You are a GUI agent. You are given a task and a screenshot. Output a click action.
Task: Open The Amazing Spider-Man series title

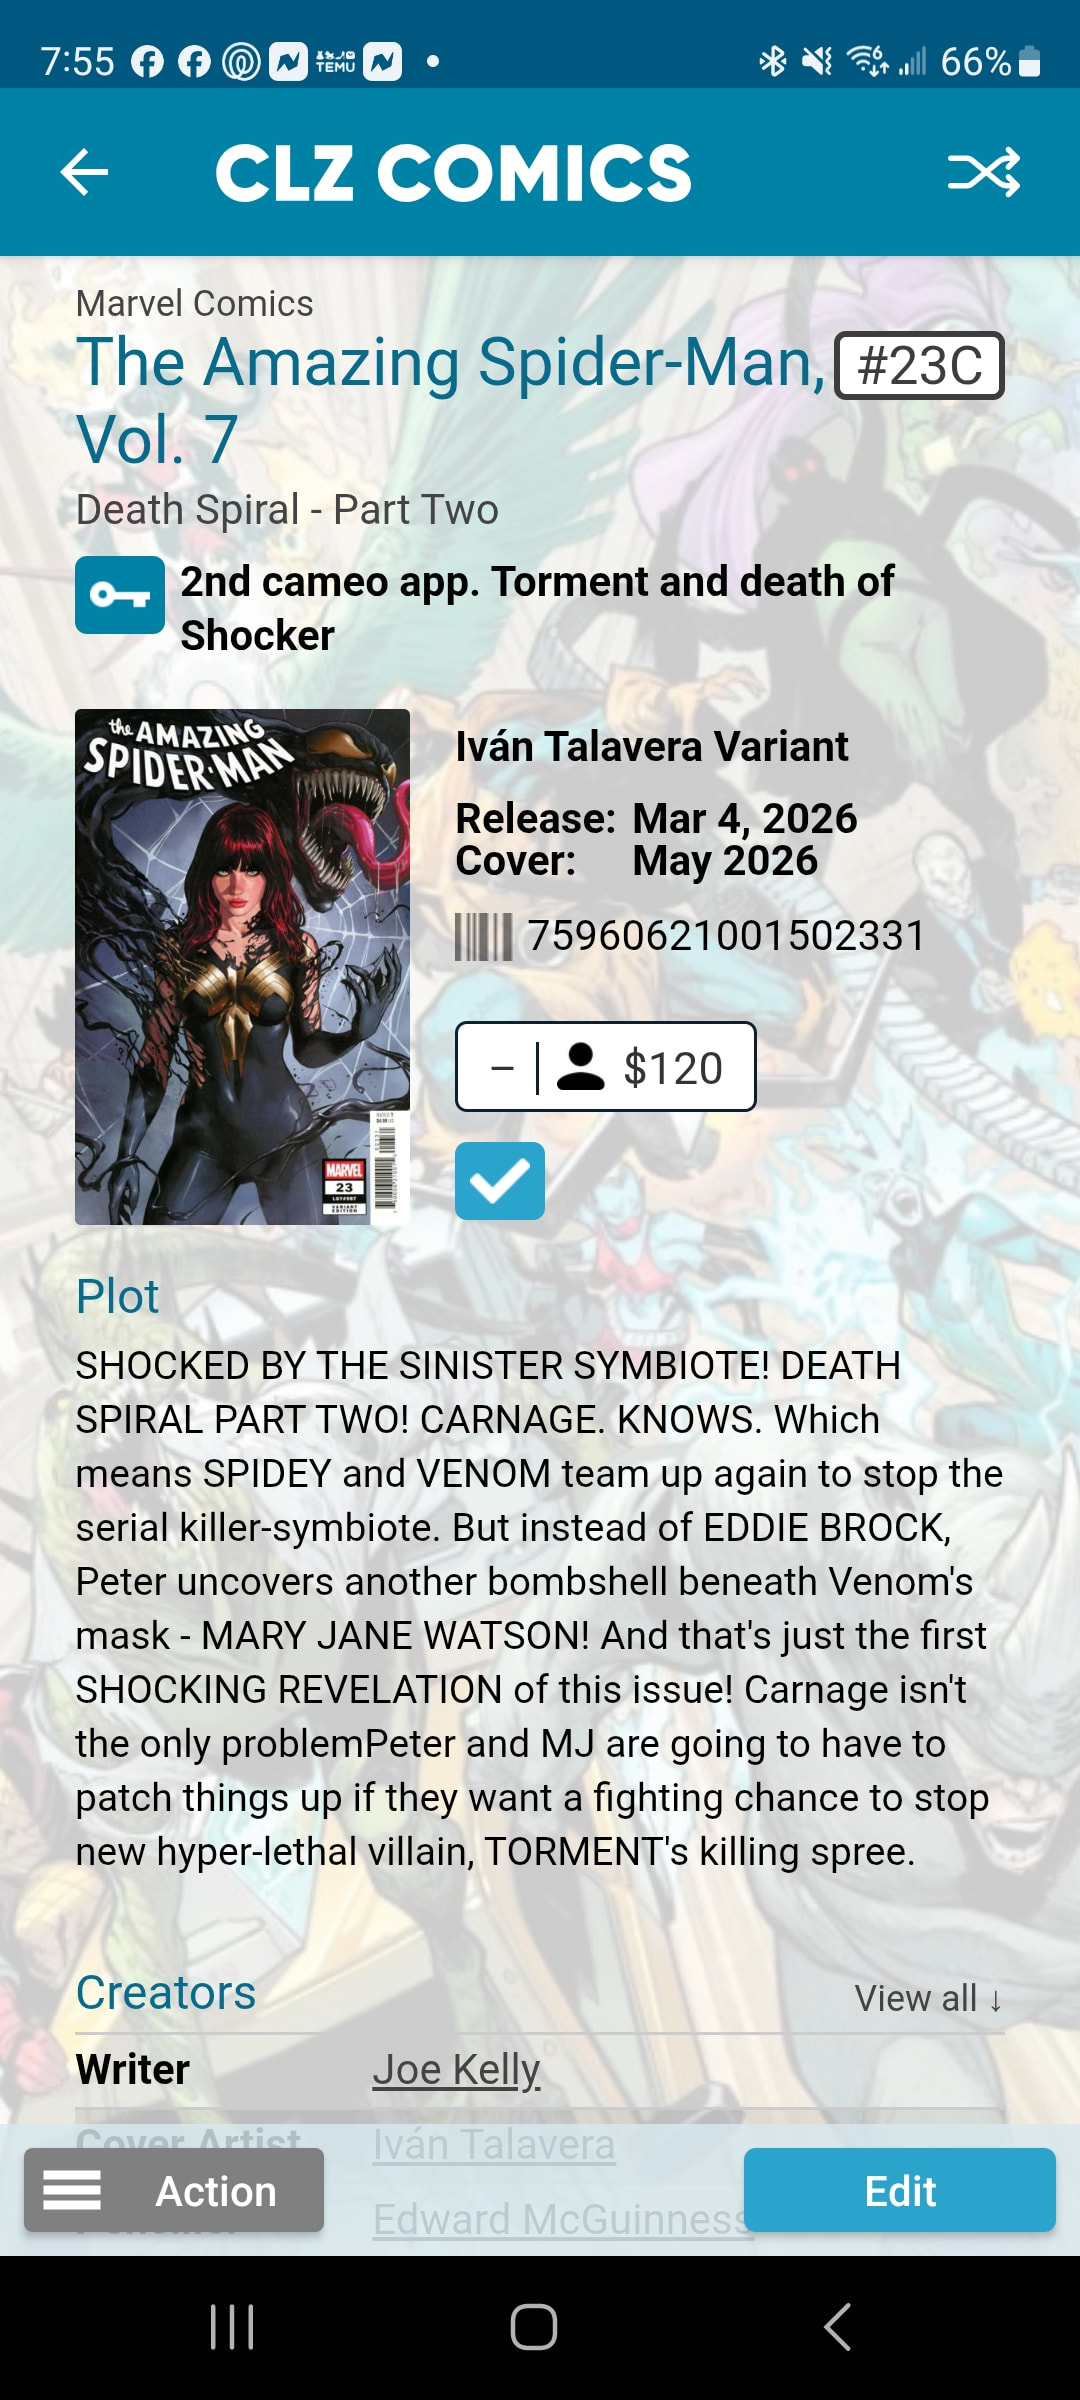click(x=450, y=400)
